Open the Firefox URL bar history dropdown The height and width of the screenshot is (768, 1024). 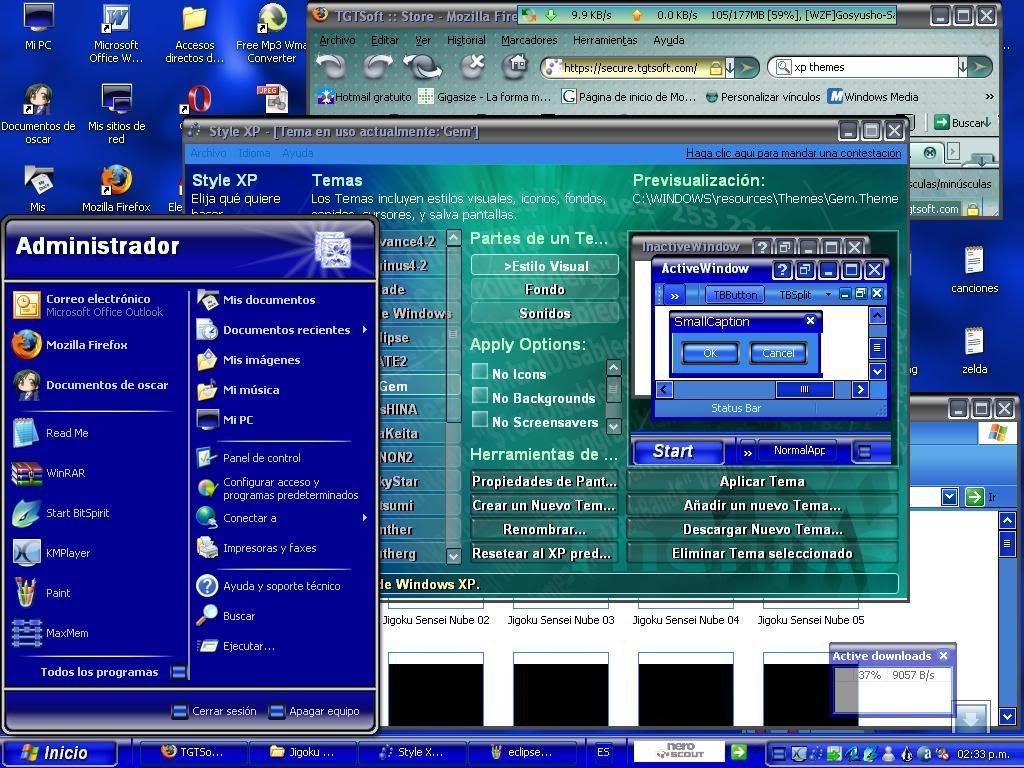[730, 67]
